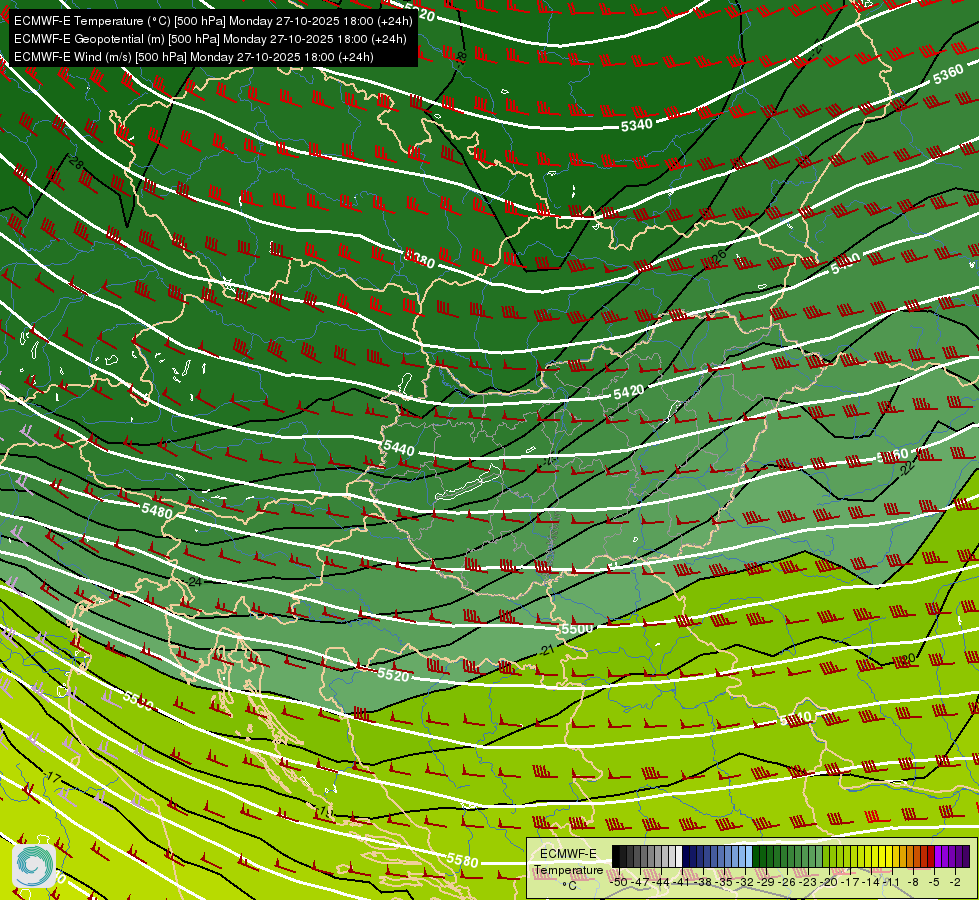Click the 5580 geopotential contour label
Viewport: 979px width, 900px height.
pyautogui.click(x=463, y=860)
